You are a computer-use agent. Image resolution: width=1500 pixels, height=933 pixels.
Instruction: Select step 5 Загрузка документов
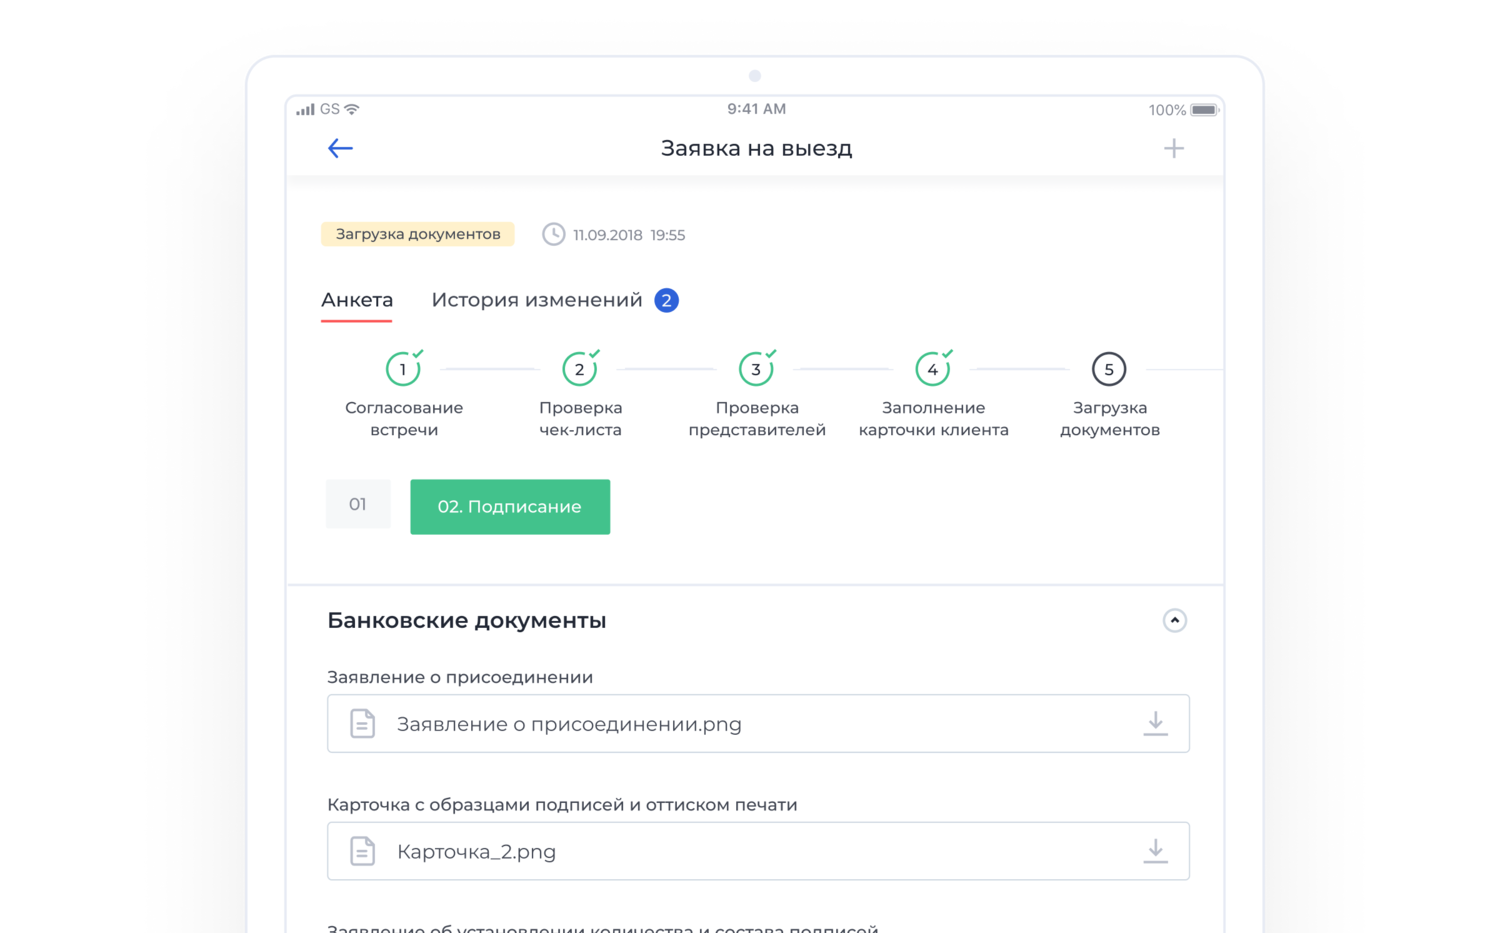(x=1109, y=394)
